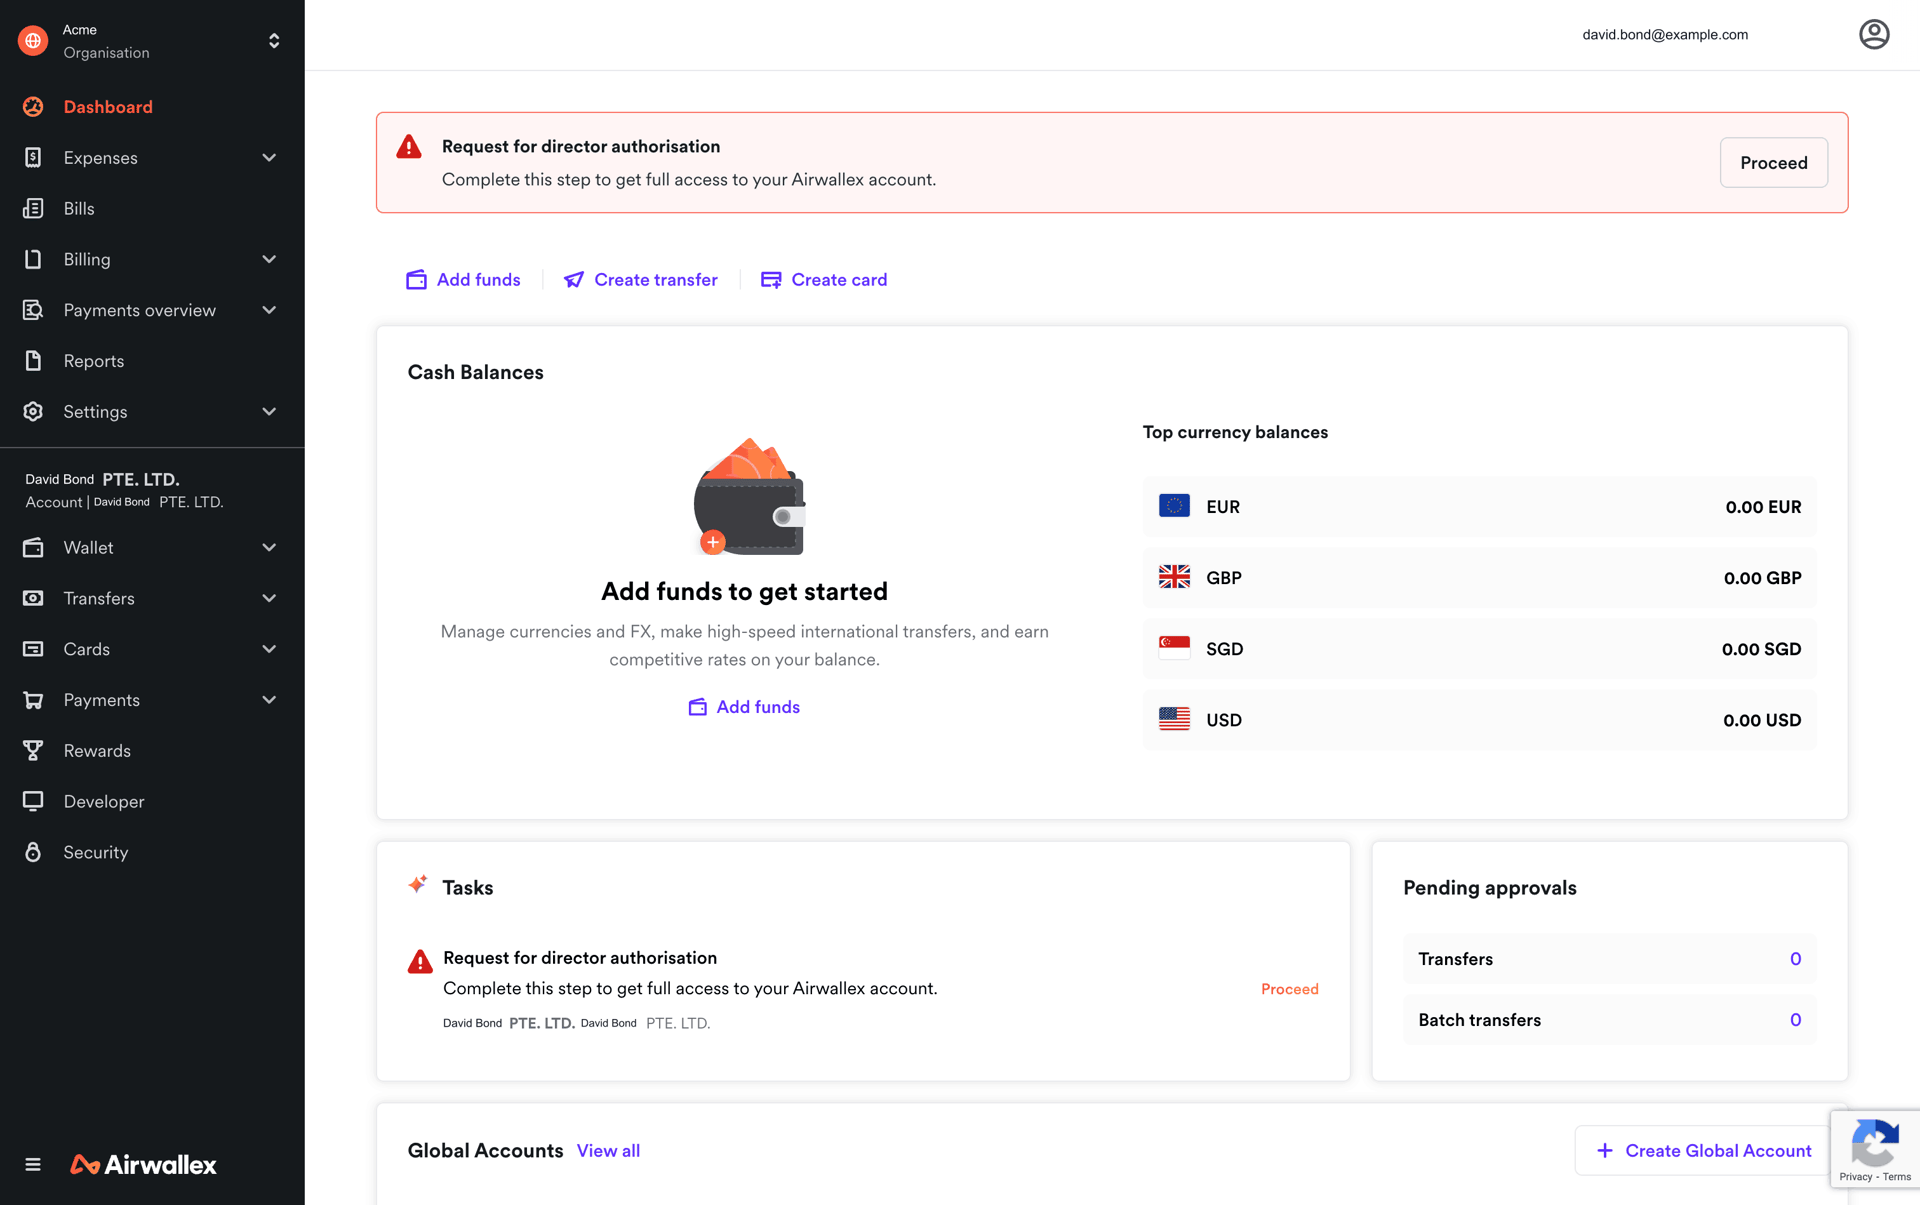Click the Proceed button in the banner
This screenshot has width=1920, height=1205.
pyautogui.click(x=1773, y=162)
